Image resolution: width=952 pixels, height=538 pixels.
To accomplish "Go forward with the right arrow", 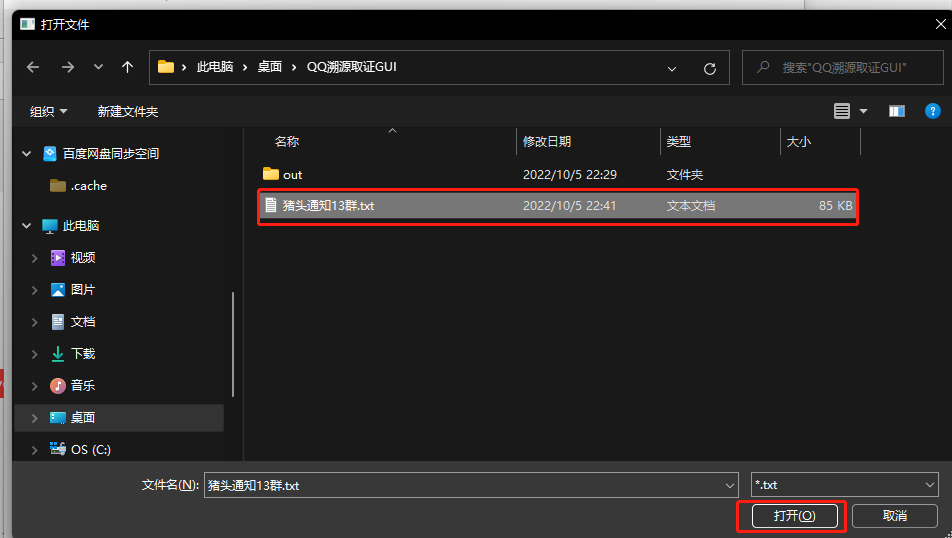I will click(x=67, y=67).
